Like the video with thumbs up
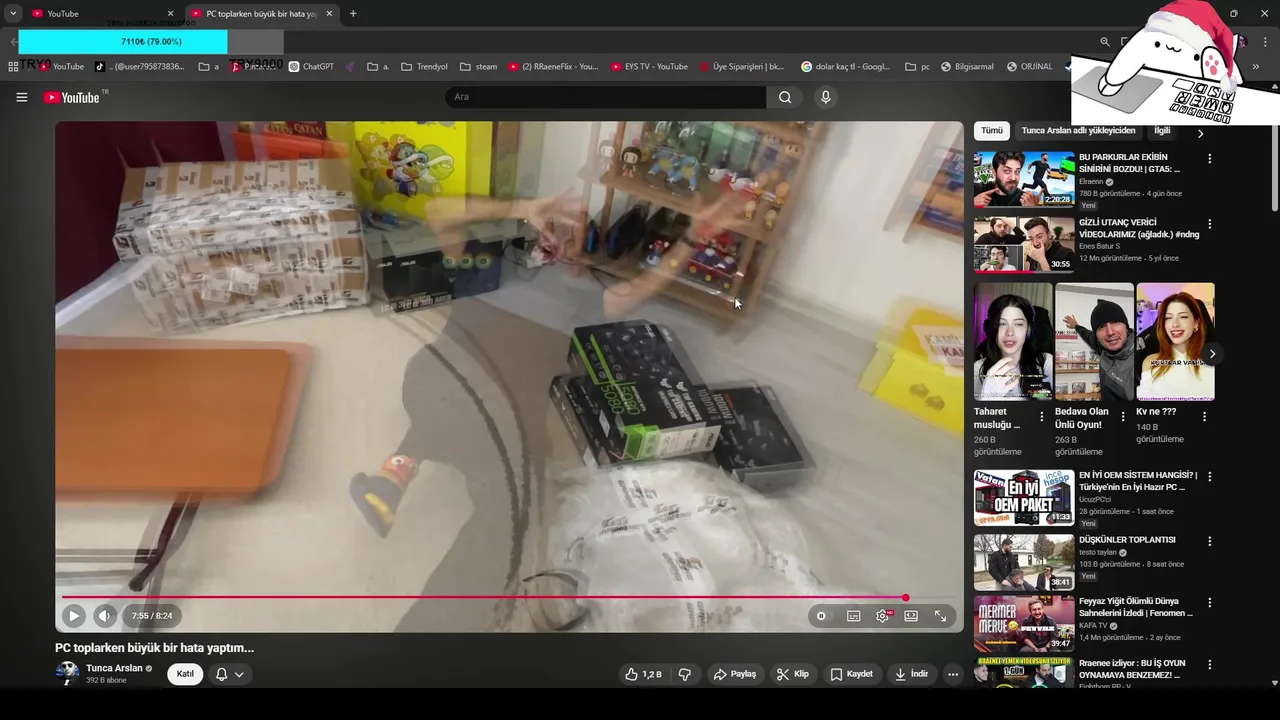 [x=643, y=674]
